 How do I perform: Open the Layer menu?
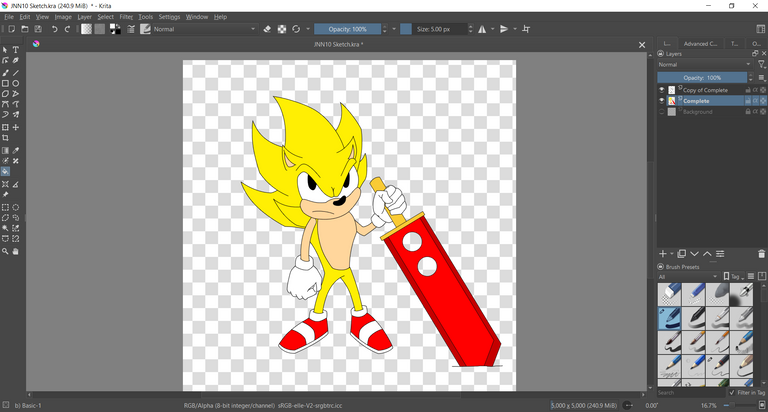click(x=84, y=17)
